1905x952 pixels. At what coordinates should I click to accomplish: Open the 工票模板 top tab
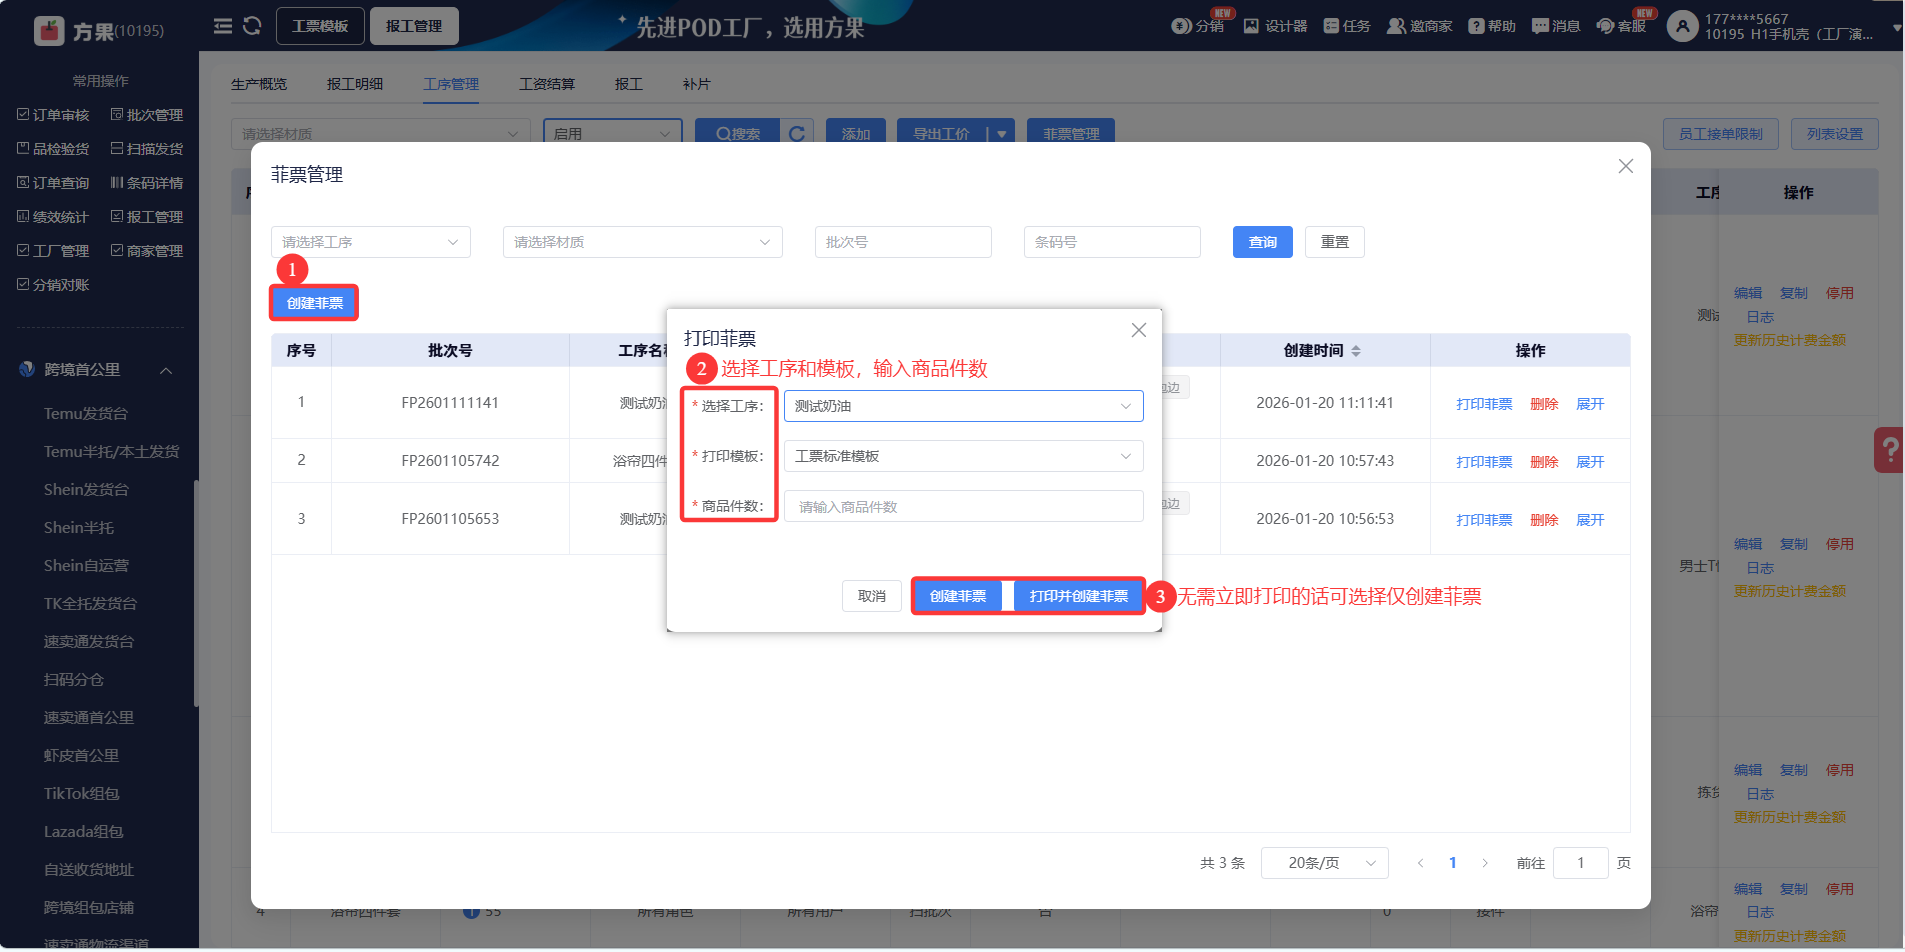point(320,26)
